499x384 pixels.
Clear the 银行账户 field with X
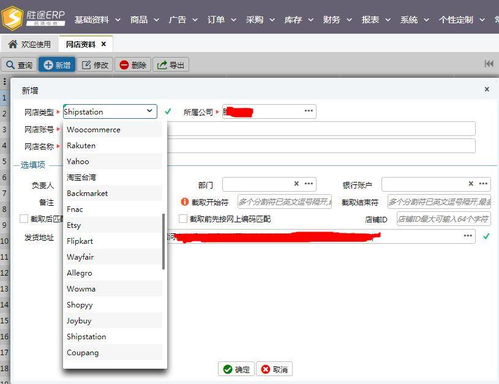[471, 183]
